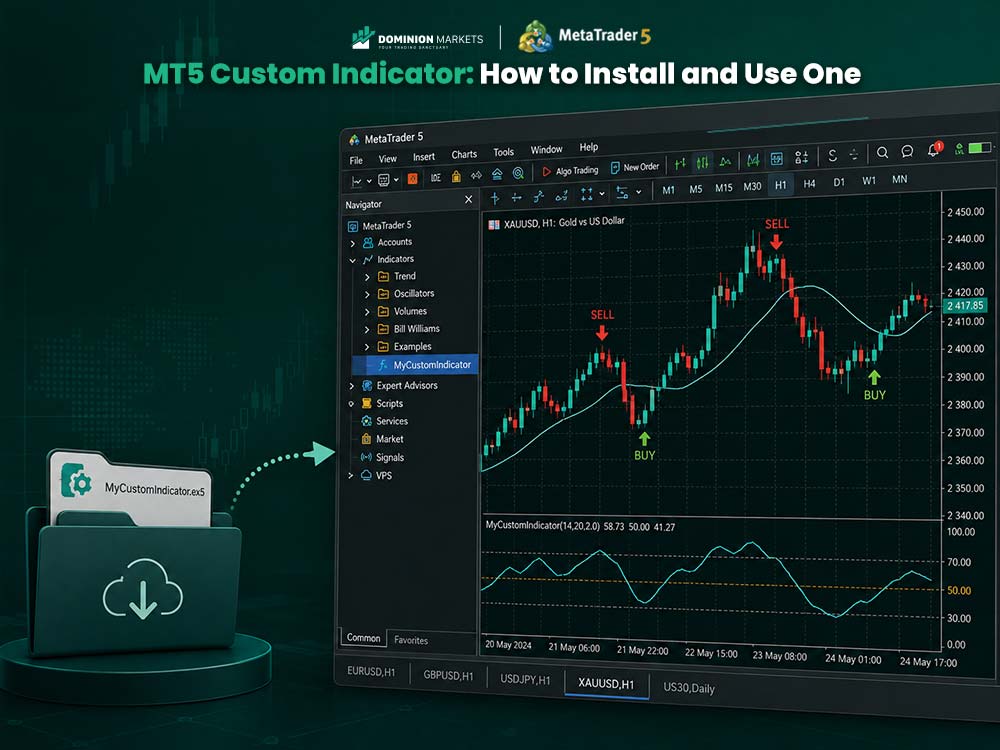Image resolution: width=1000 pixels, height=750 pixels.
Task: Switch to Favorites tab in Navigator
Action: tap(411, 640)
